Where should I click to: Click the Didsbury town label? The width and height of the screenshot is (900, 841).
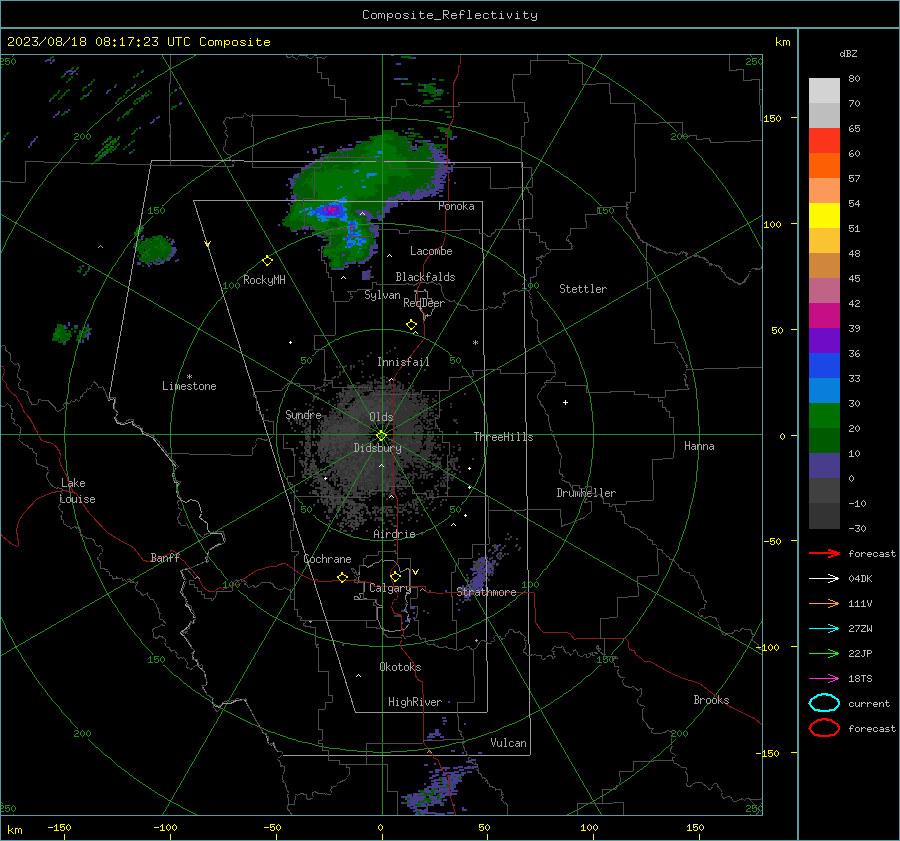point(377,448)
